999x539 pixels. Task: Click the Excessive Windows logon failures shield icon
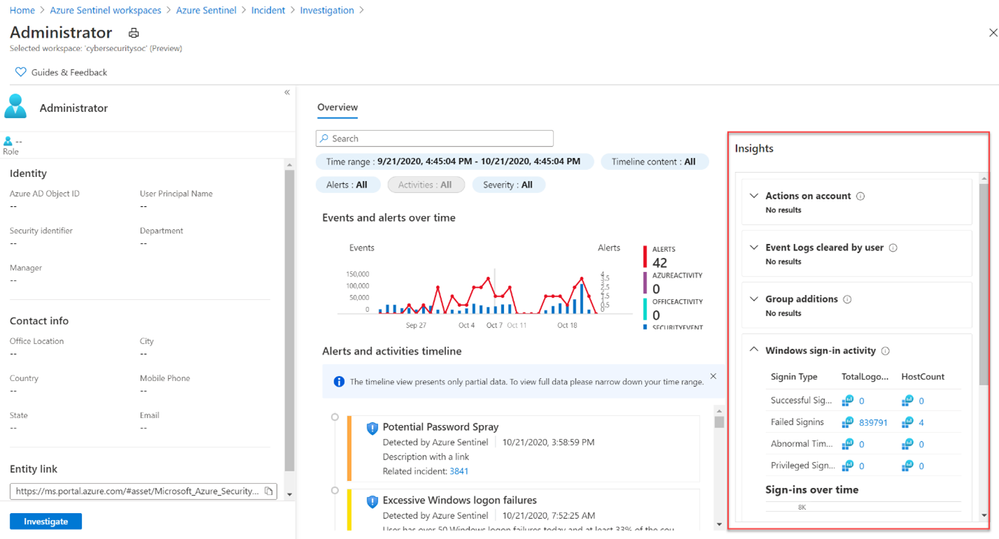(372, 501)
